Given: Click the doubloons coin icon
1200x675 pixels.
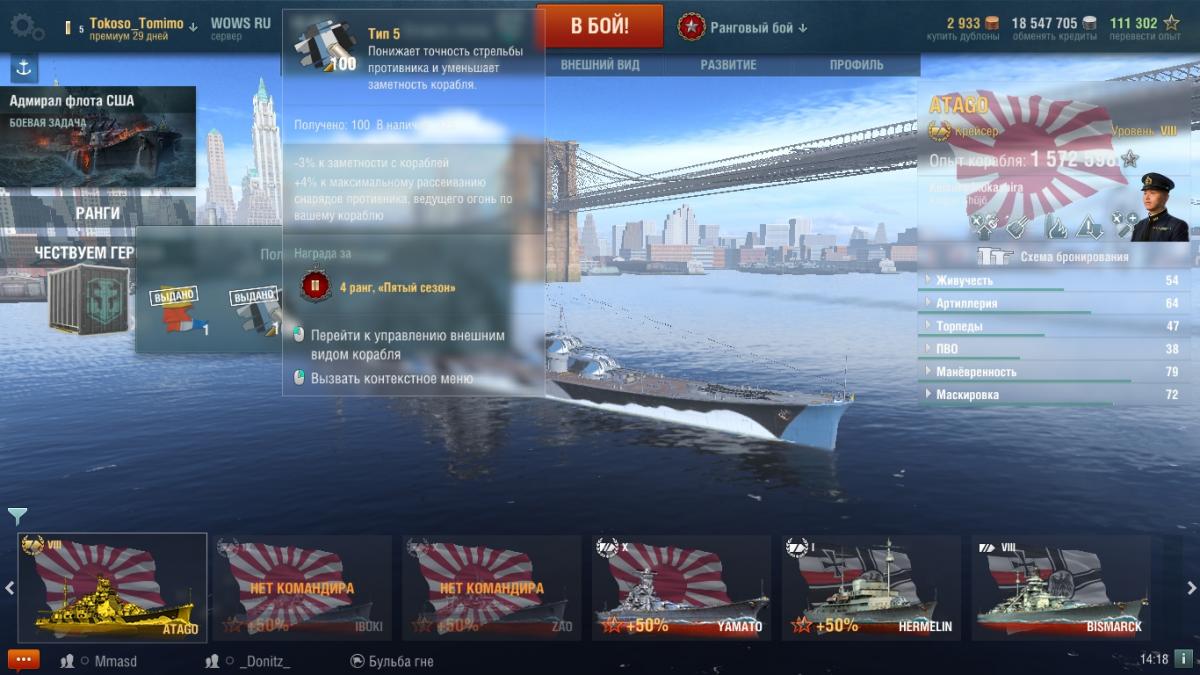Looking at the screenshot, I should coord(992,23).
